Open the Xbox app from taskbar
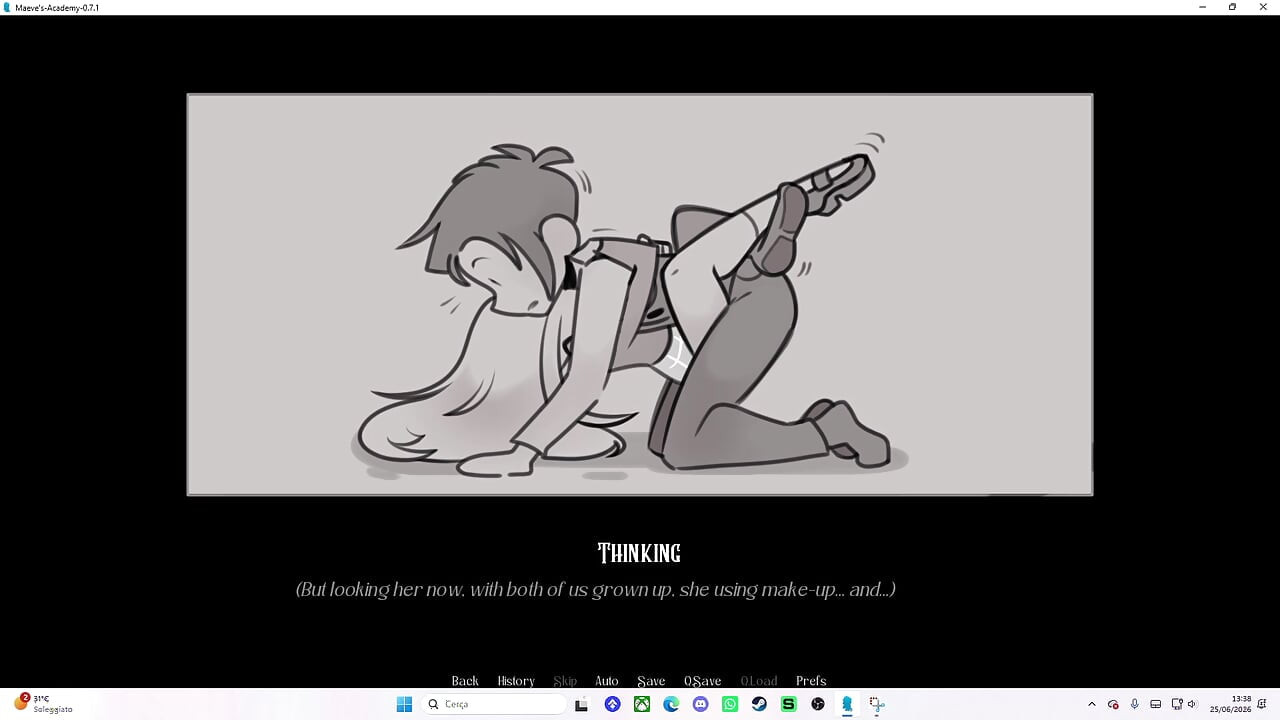Screen dimensions: 1280x720 642,704
